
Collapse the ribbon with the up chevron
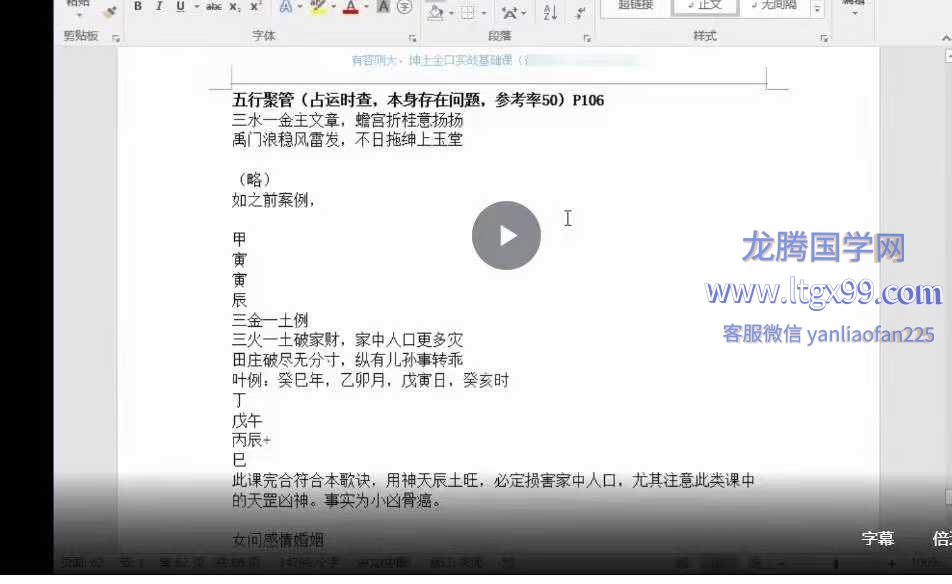pyautogui.click(x=946, y=38)
